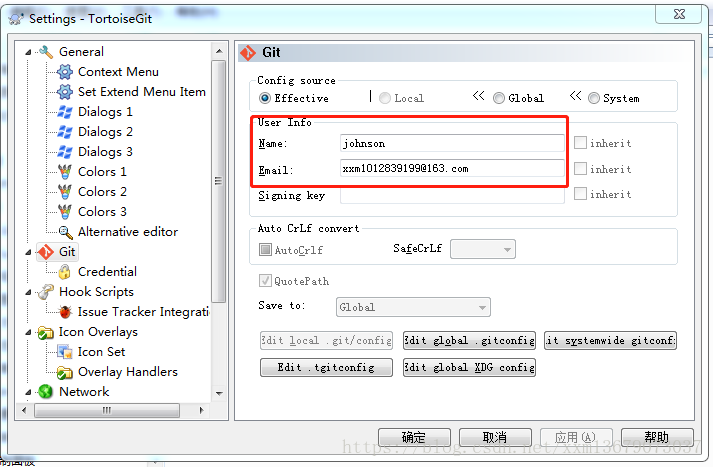Toggle the QuotePath checkbox
Image resolution: width=713 pixels, height=467 pixels.
pos(265,281)
